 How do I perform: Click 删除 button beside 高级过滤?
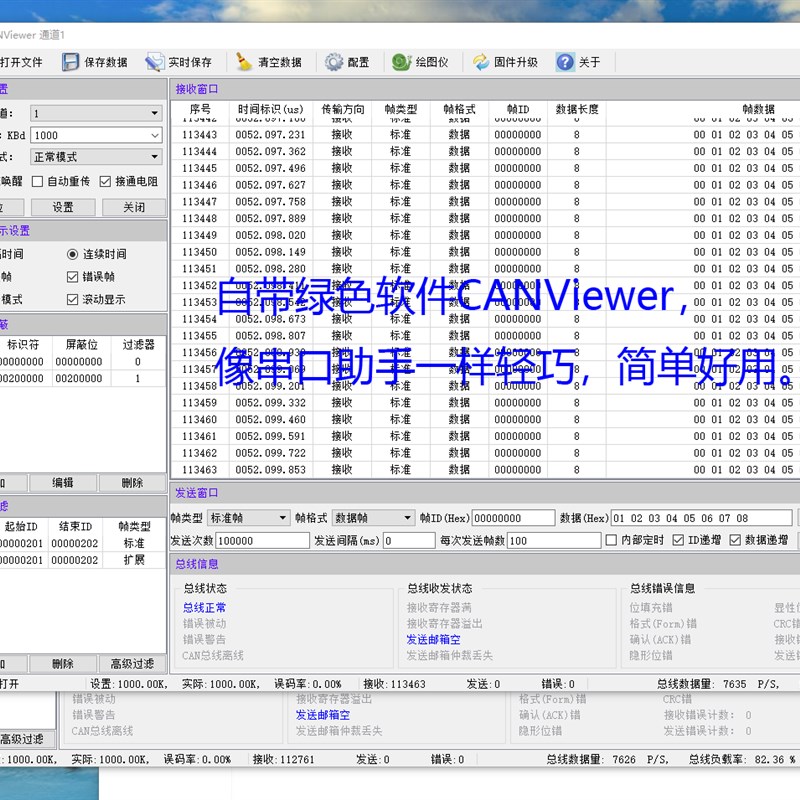(x=63, y=664)
